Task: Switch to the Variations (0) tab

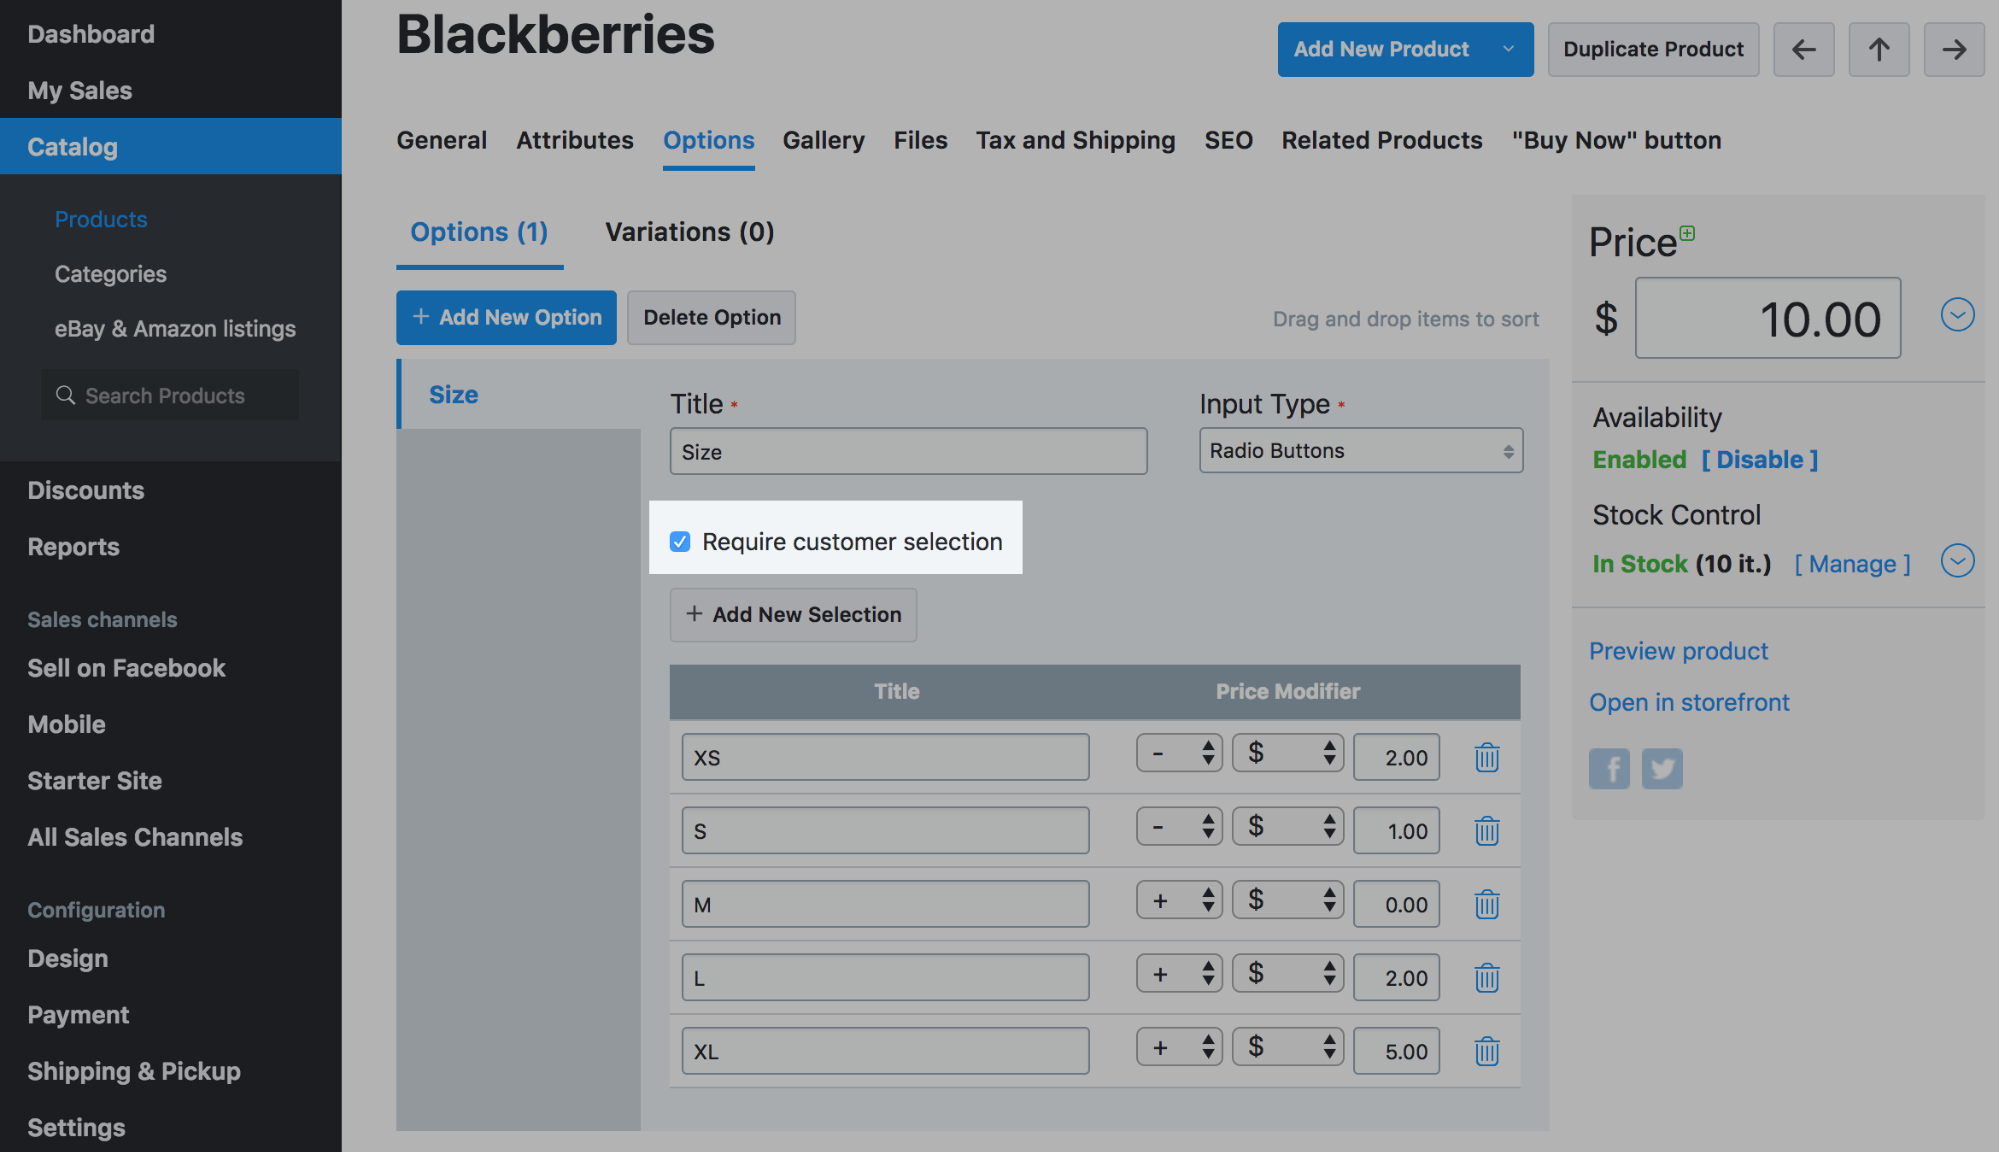Action: [x=689, y=232]
